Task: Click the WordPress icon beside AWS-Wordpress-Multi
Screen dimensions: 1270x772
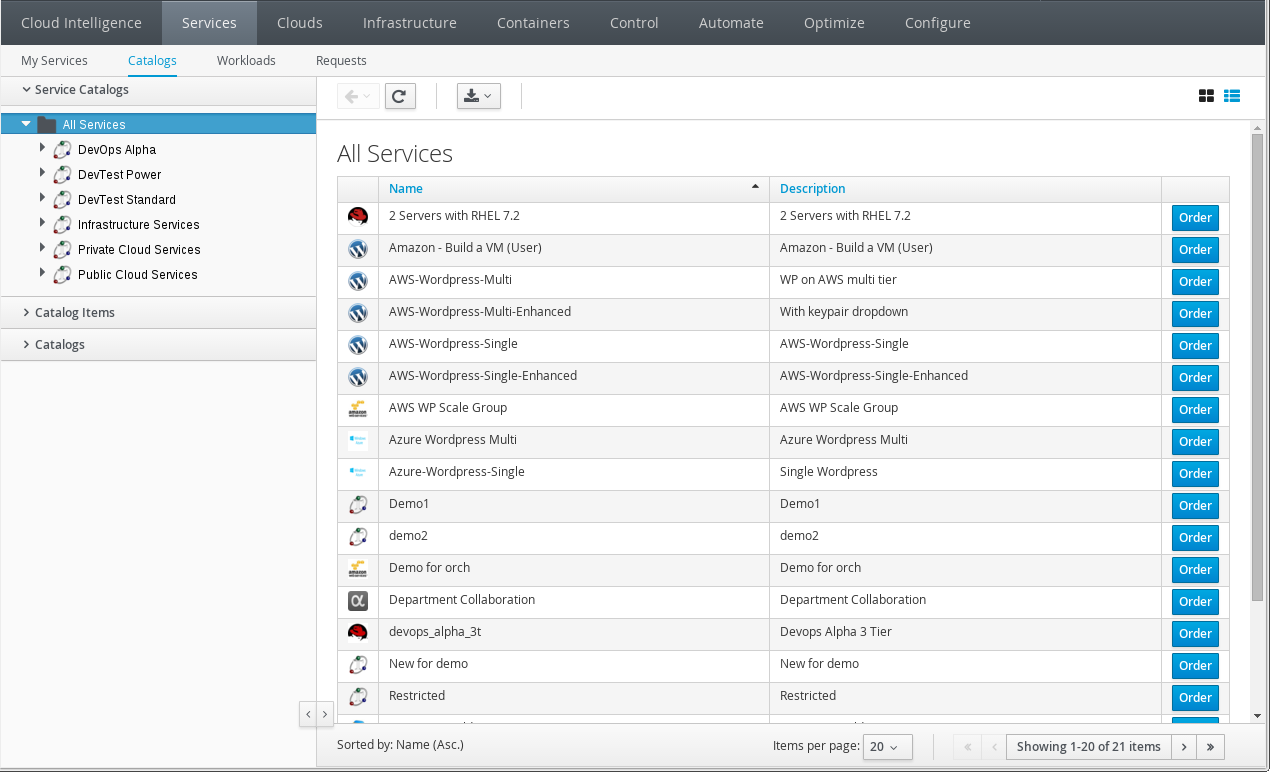Action: click(358, 281)
